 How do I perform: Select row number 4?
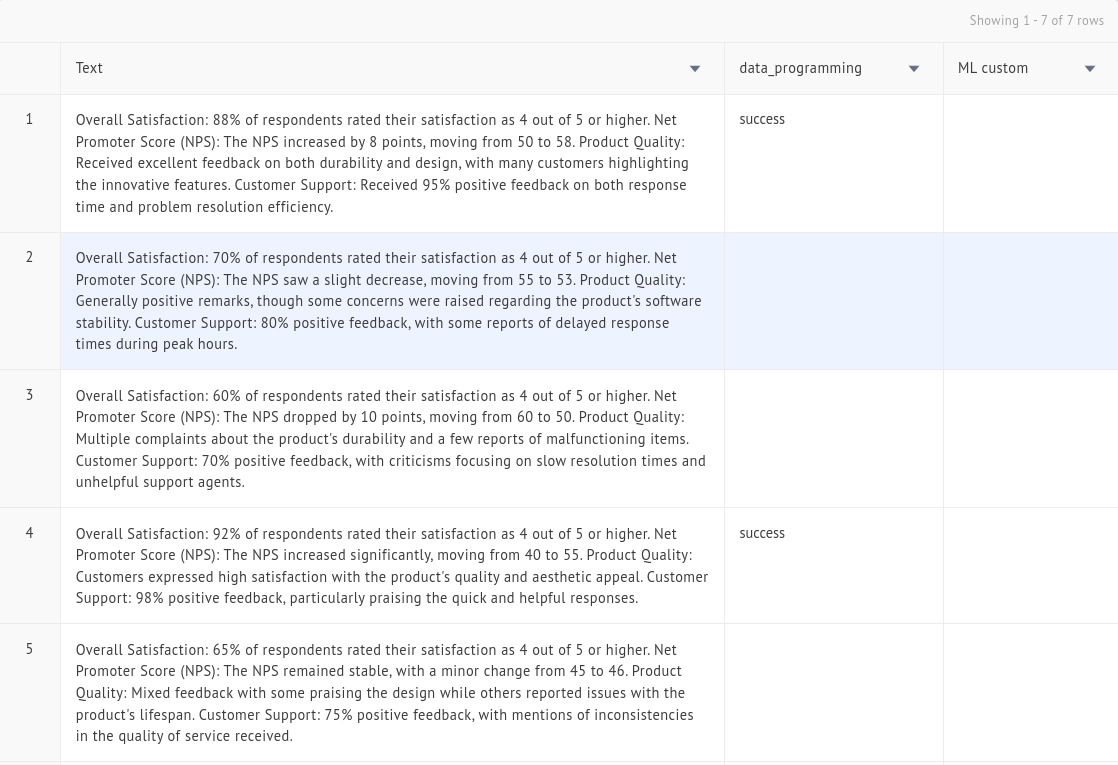click(29, 533)
